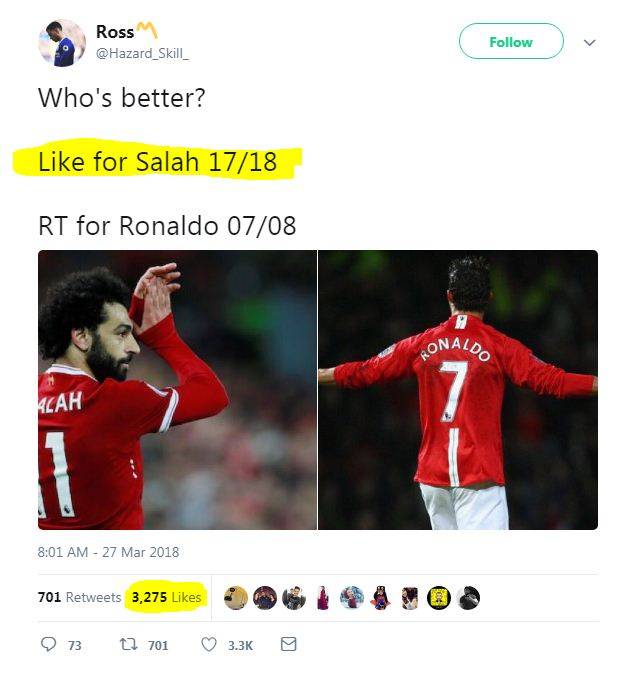Click the 3.3K likes count

pyautogui.click(x=240, y=646)
